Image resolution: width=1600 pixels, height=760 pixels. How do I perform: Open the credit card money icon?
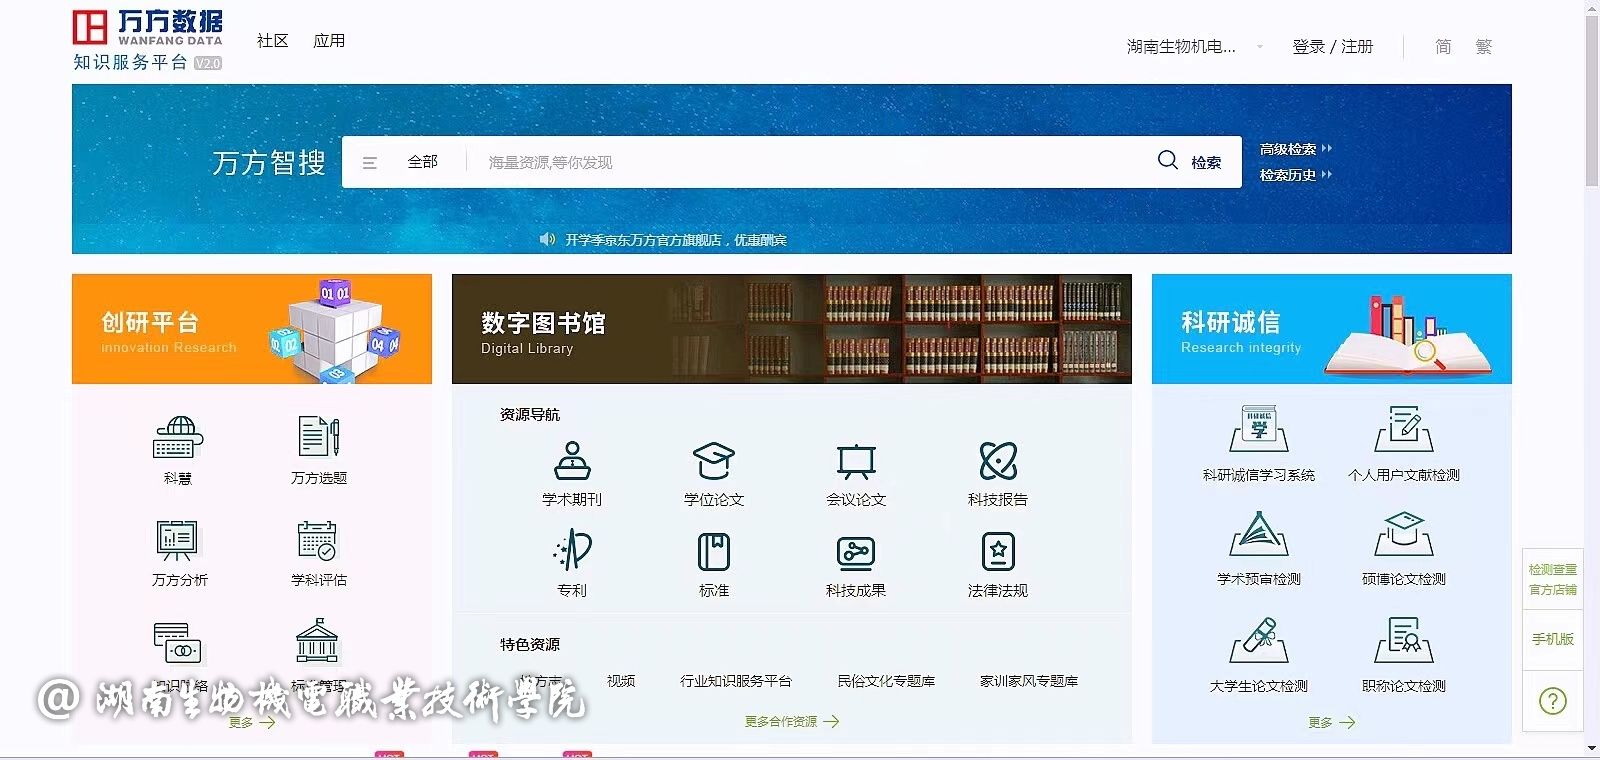[x=178, y=642]
